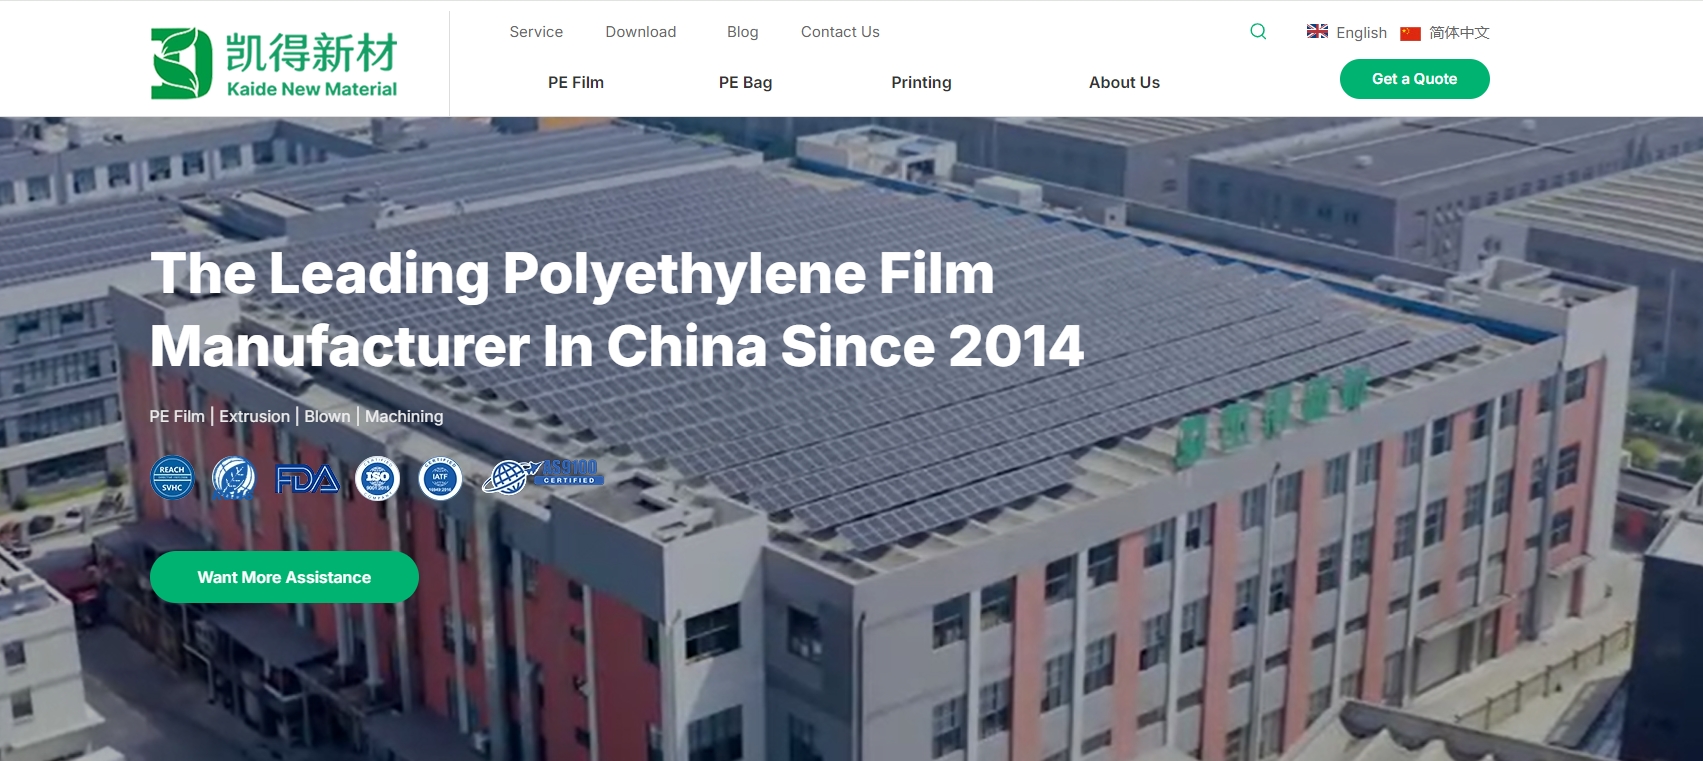Open the Printing menu

(921, 82)
